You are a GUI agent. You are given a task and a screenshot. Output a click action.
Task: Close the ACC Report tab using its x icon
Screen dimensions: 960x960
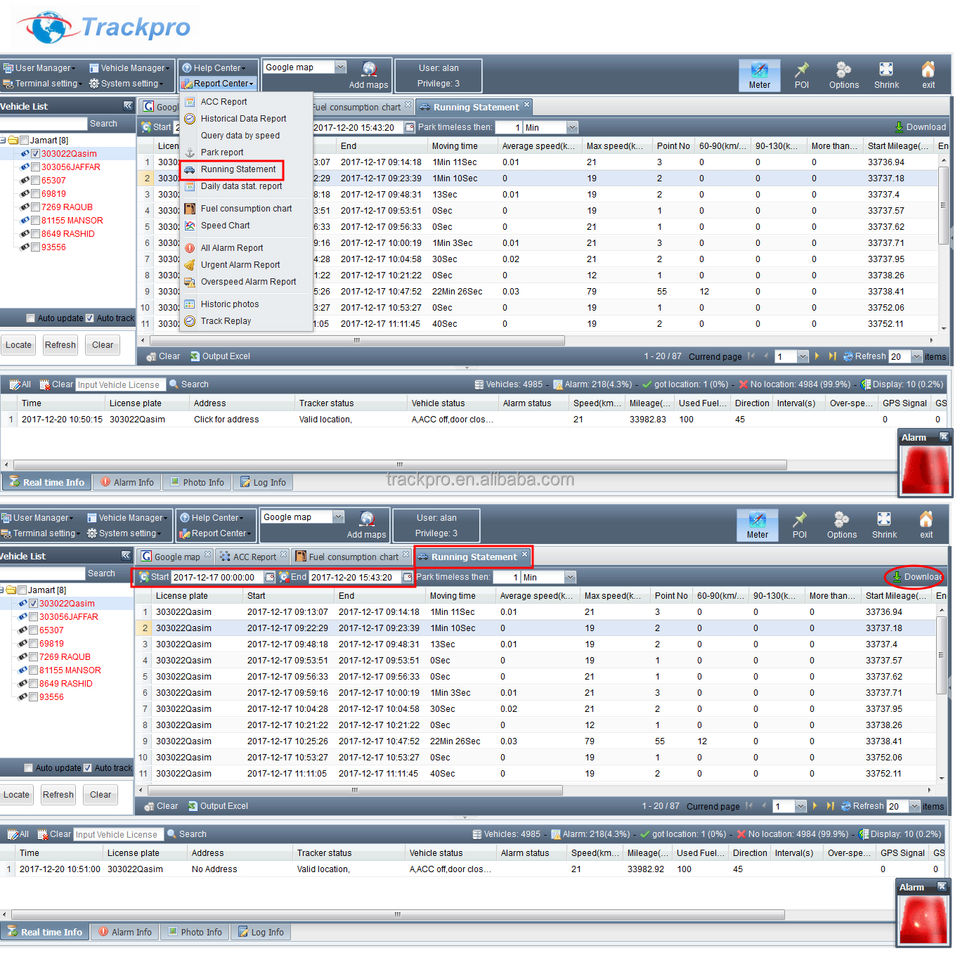283,555
